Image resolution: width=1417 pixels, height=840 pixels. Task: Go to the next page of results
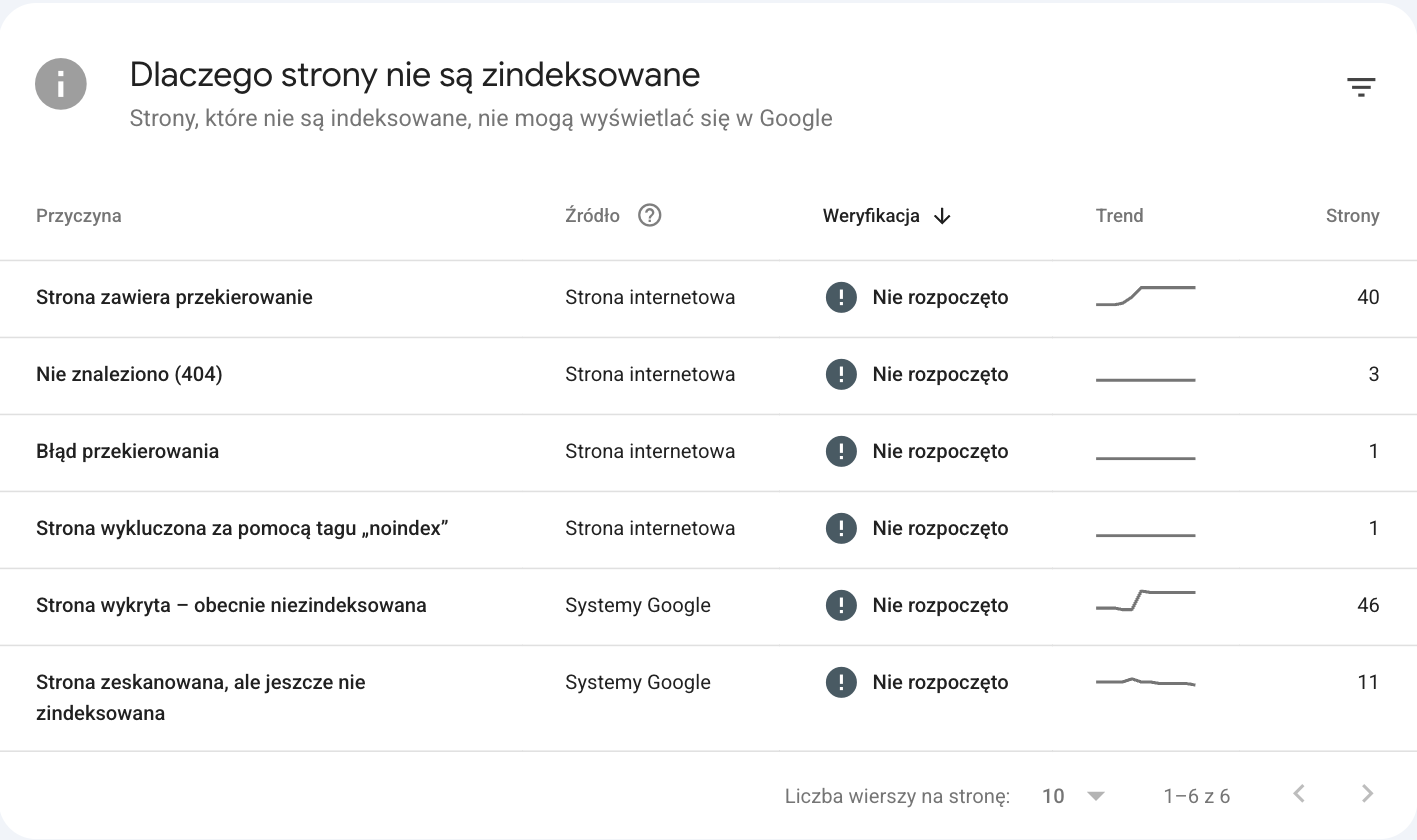pos(1367,795)
